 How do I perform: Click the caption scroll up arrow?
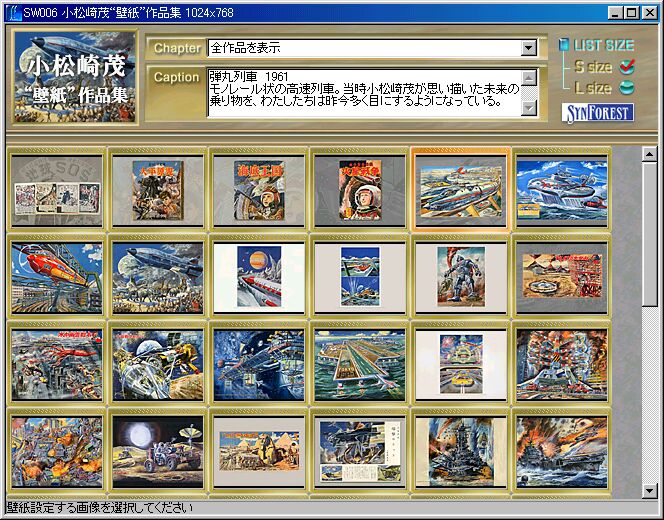(529, 77)
